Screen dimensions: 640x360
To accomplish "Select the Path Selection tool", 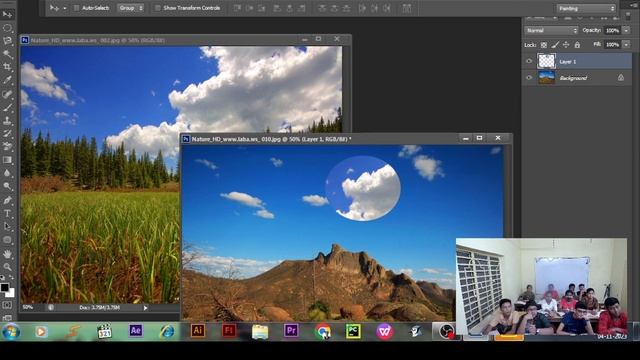I will (7, 226).
